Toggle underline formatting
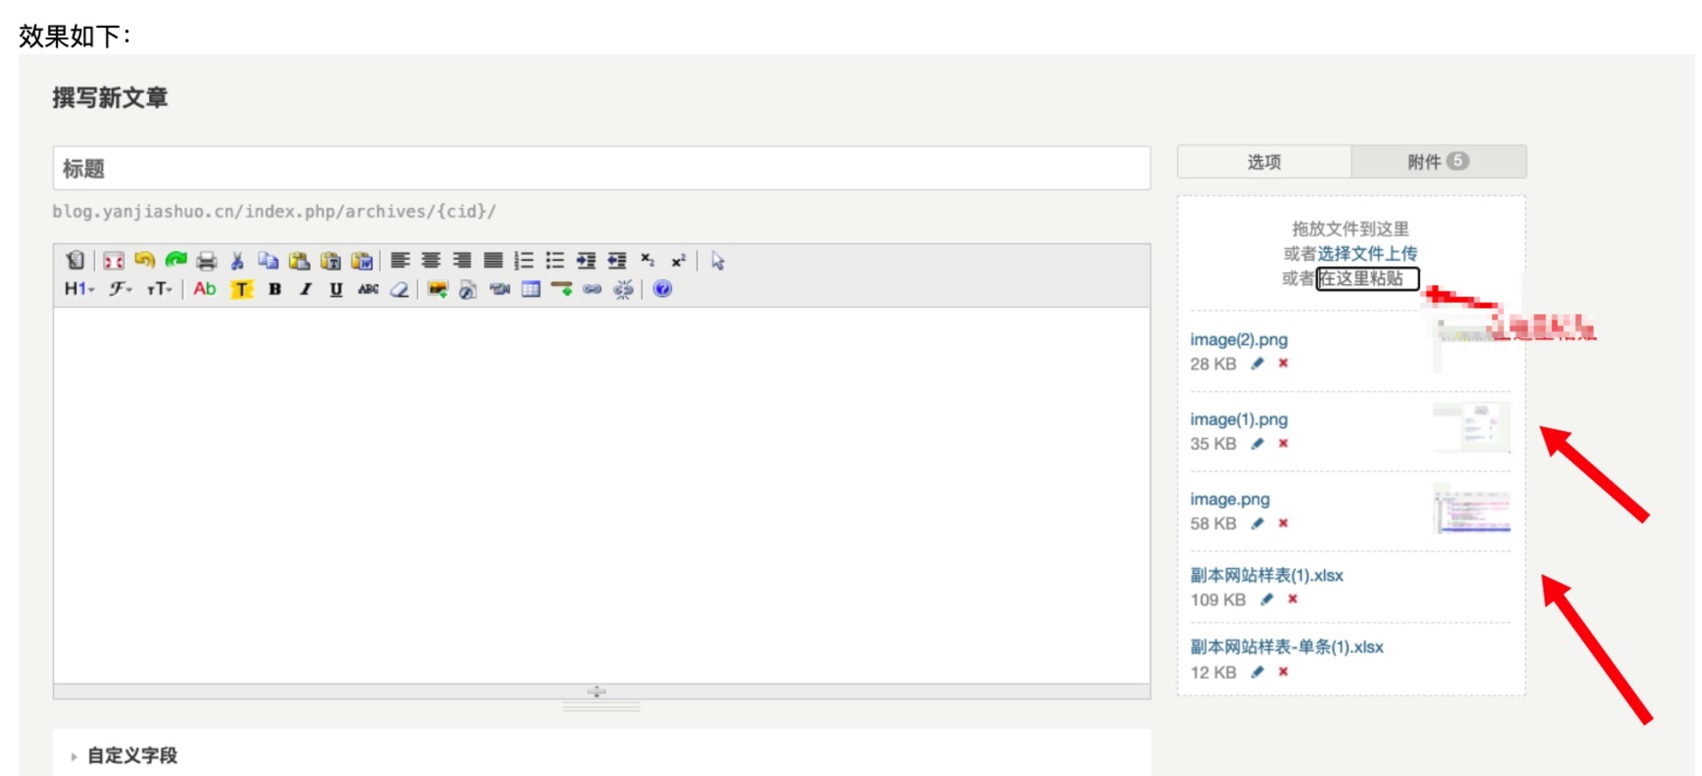 (336, 289)
